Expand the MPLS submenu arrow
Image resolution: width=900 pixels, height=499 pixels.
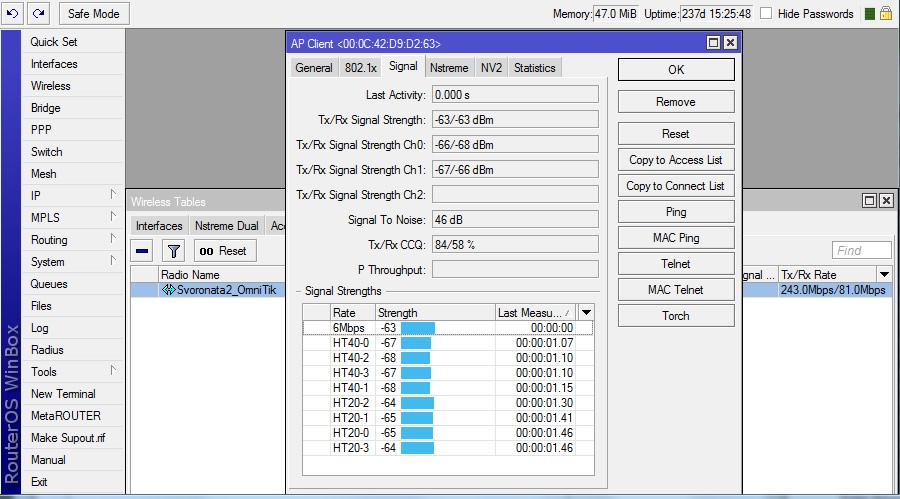click(x=113, y=216)
